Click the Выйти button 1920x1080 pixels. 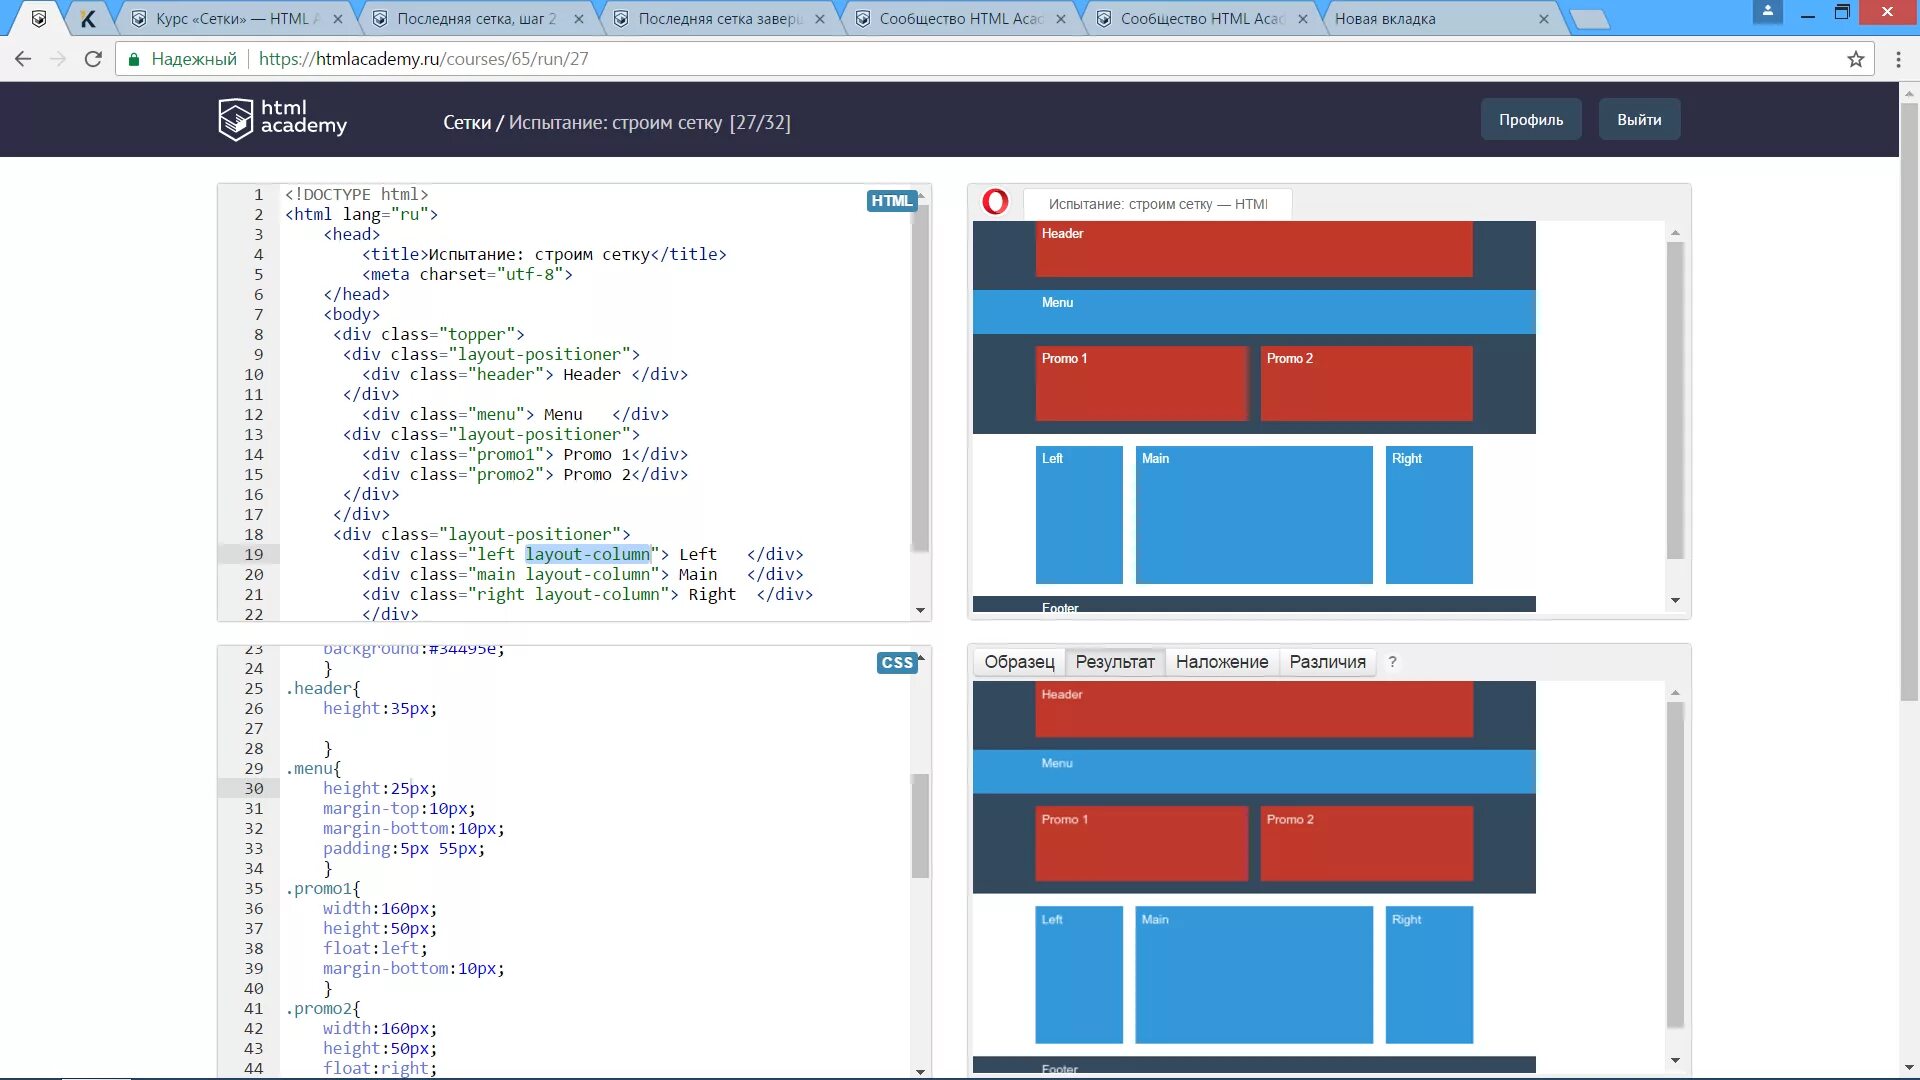pyautogui.click(x=1638, y=120)
